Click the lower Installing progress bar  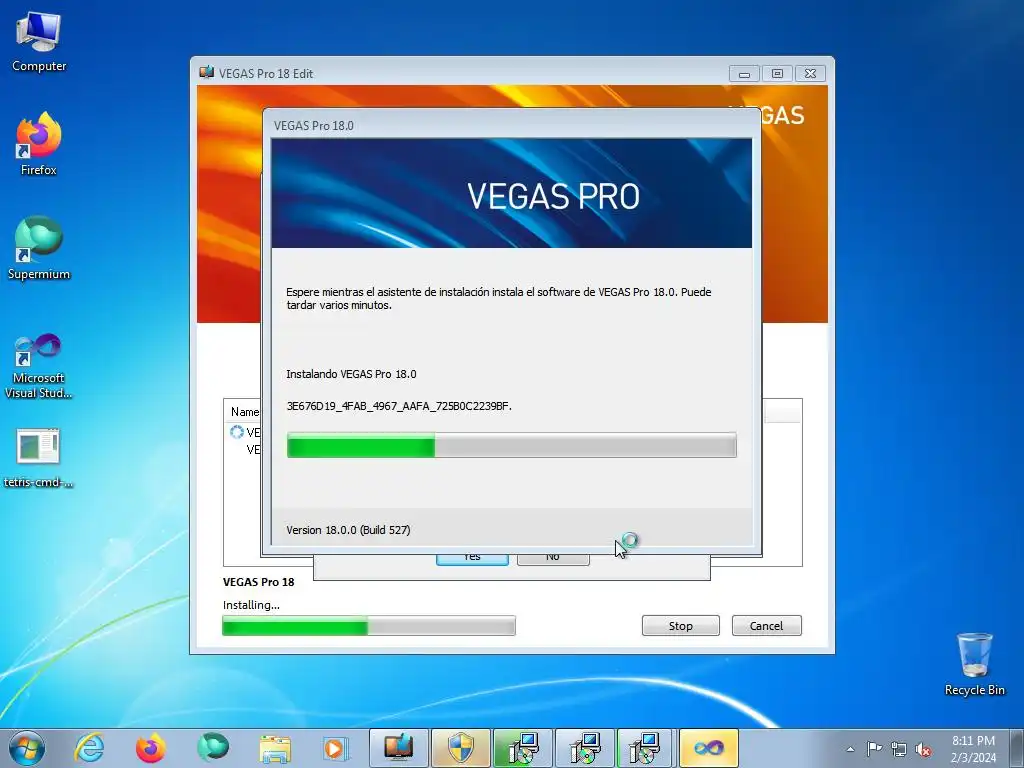pos(369,626)
